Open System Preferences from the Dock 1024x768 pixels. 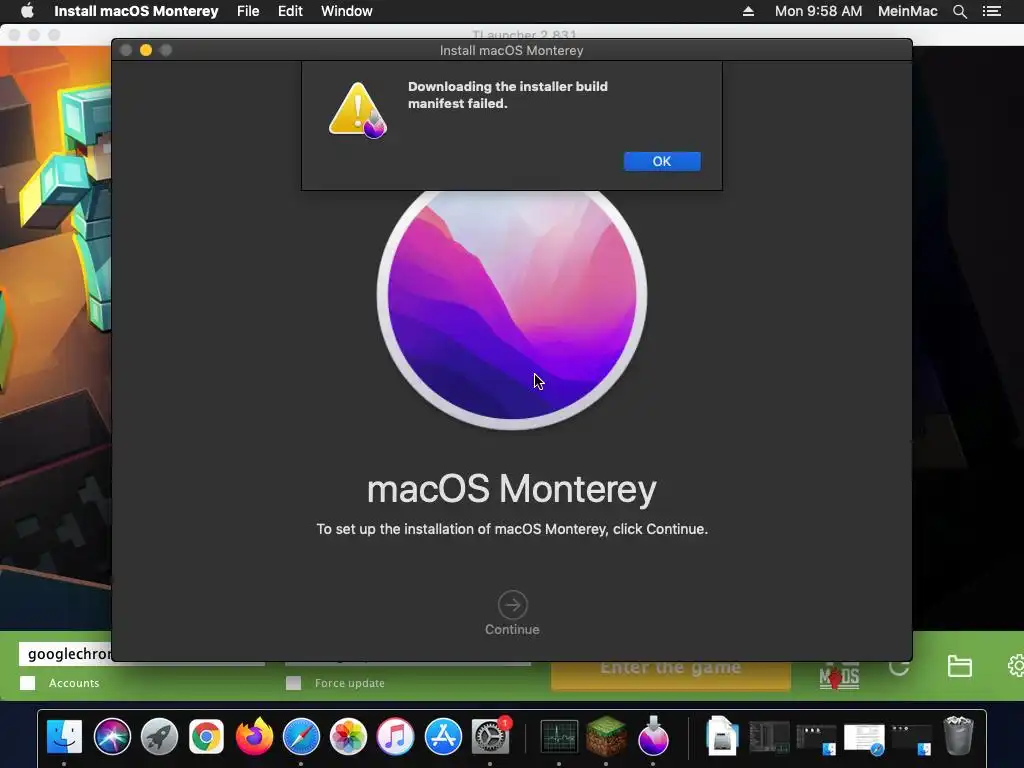pyautogui.click(x=490, y=737)
